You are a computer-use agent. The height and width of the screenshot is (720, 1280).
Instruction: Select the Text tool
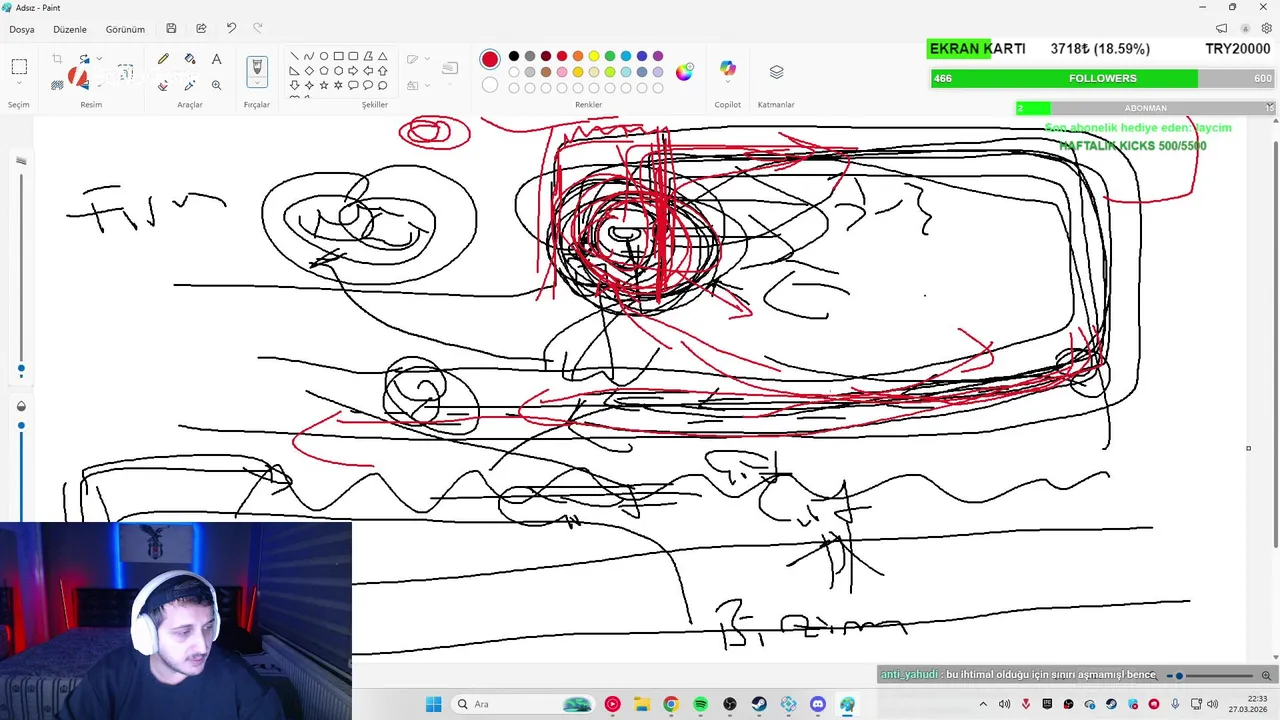216,59
